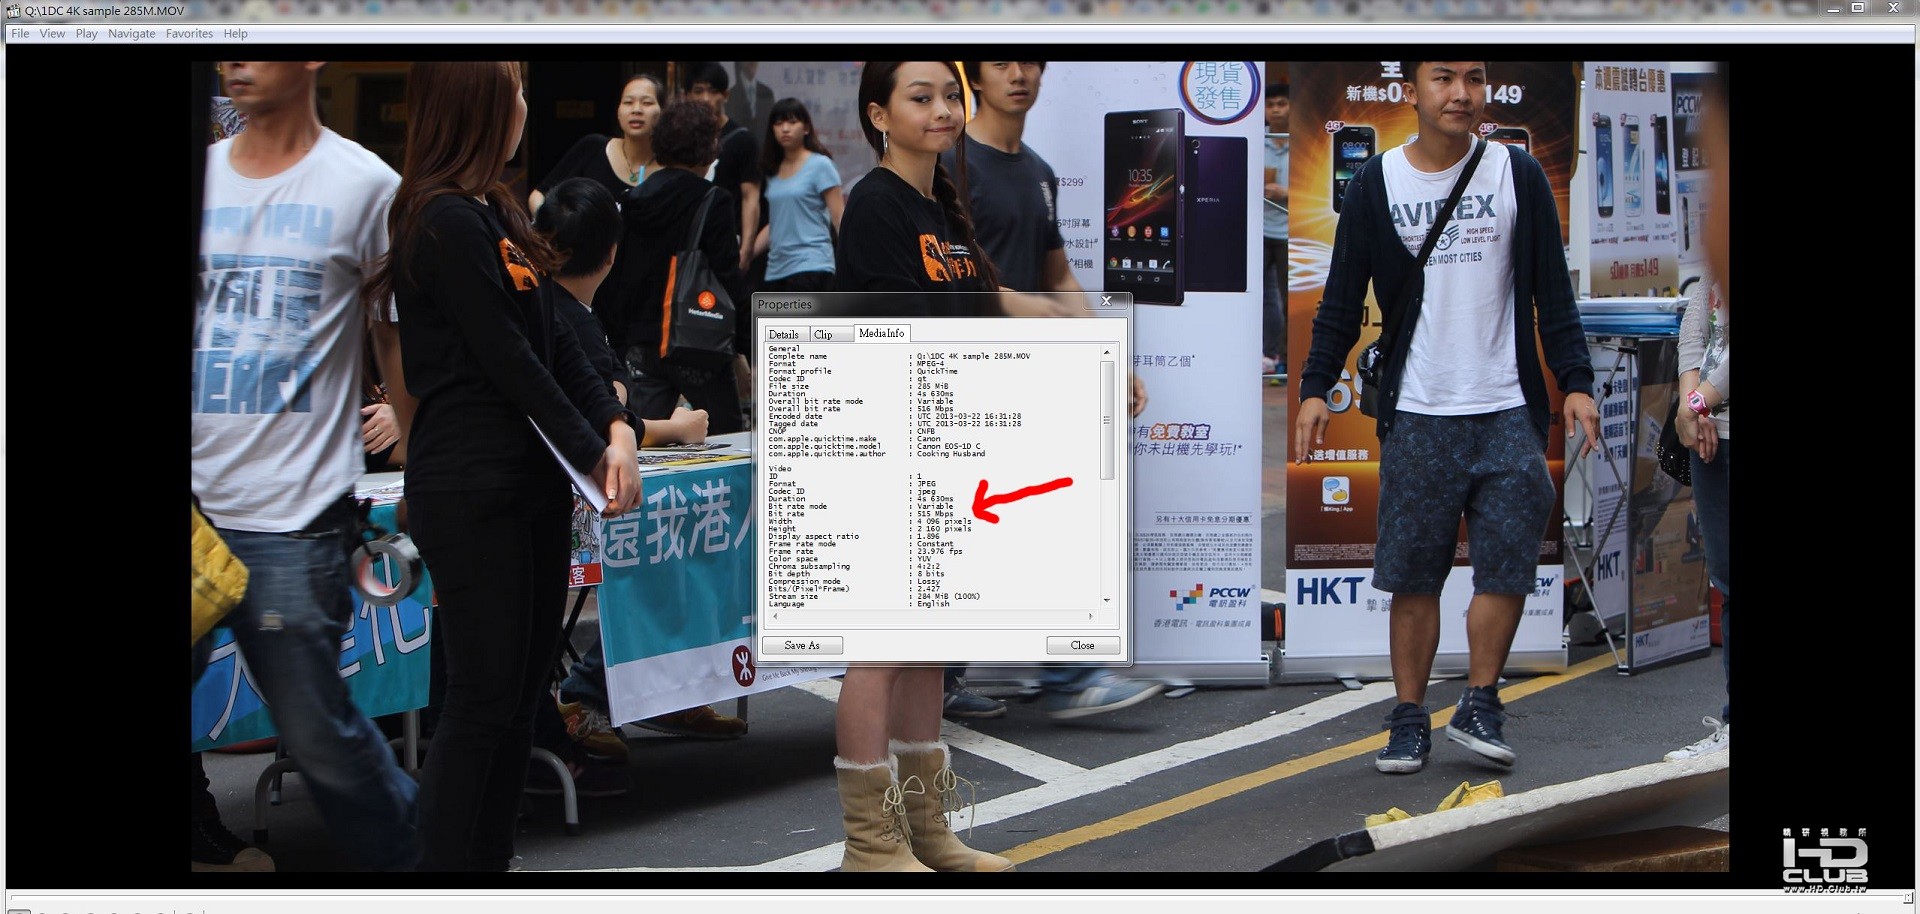Click the '23.976 fps' value

[940, 552]
